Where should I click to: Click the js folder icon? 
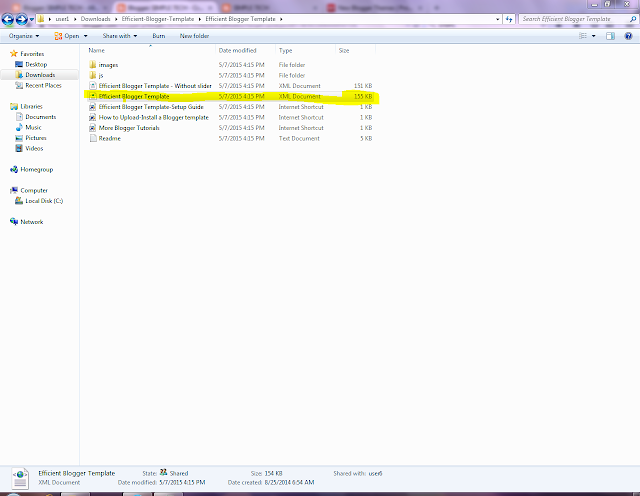click(x=93, y=75)
